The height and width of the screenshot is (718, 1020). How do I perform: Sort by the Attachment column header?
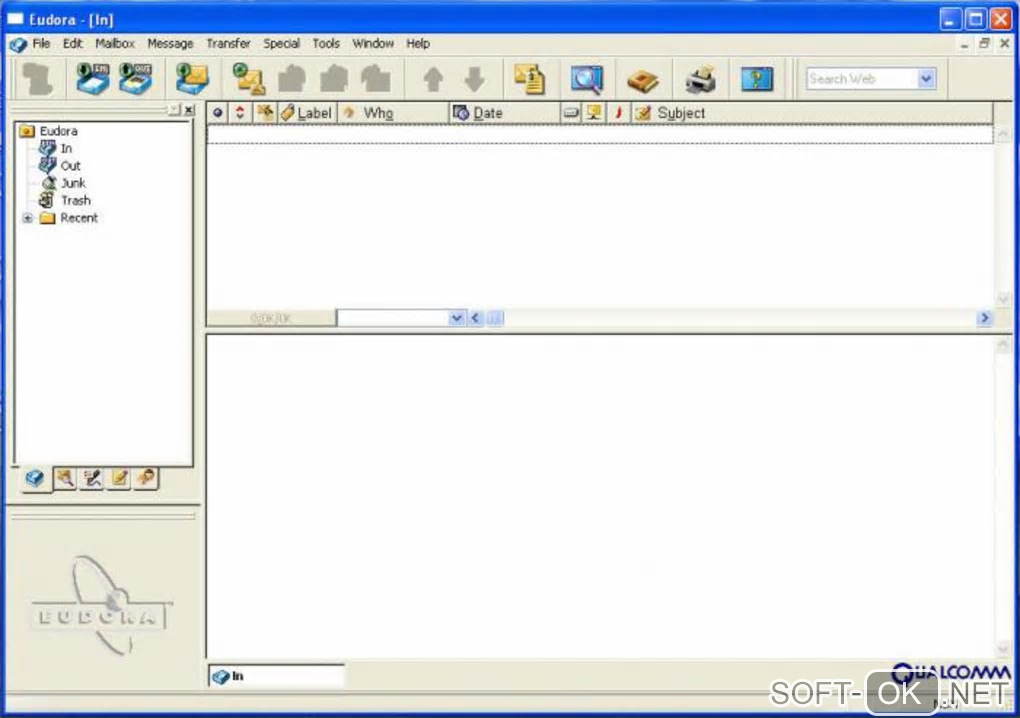(265, 113)
